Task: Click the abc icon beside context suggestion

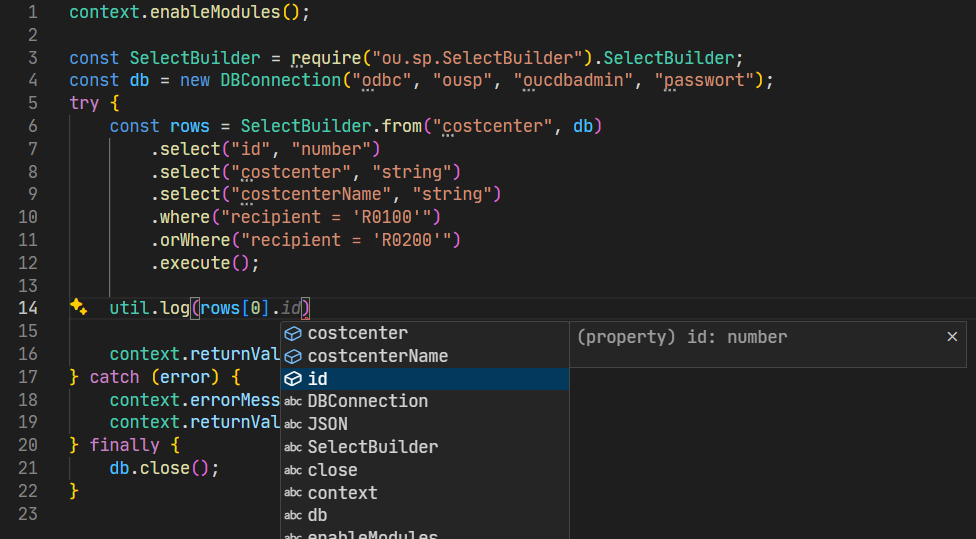Action: [x=293, y=493]
